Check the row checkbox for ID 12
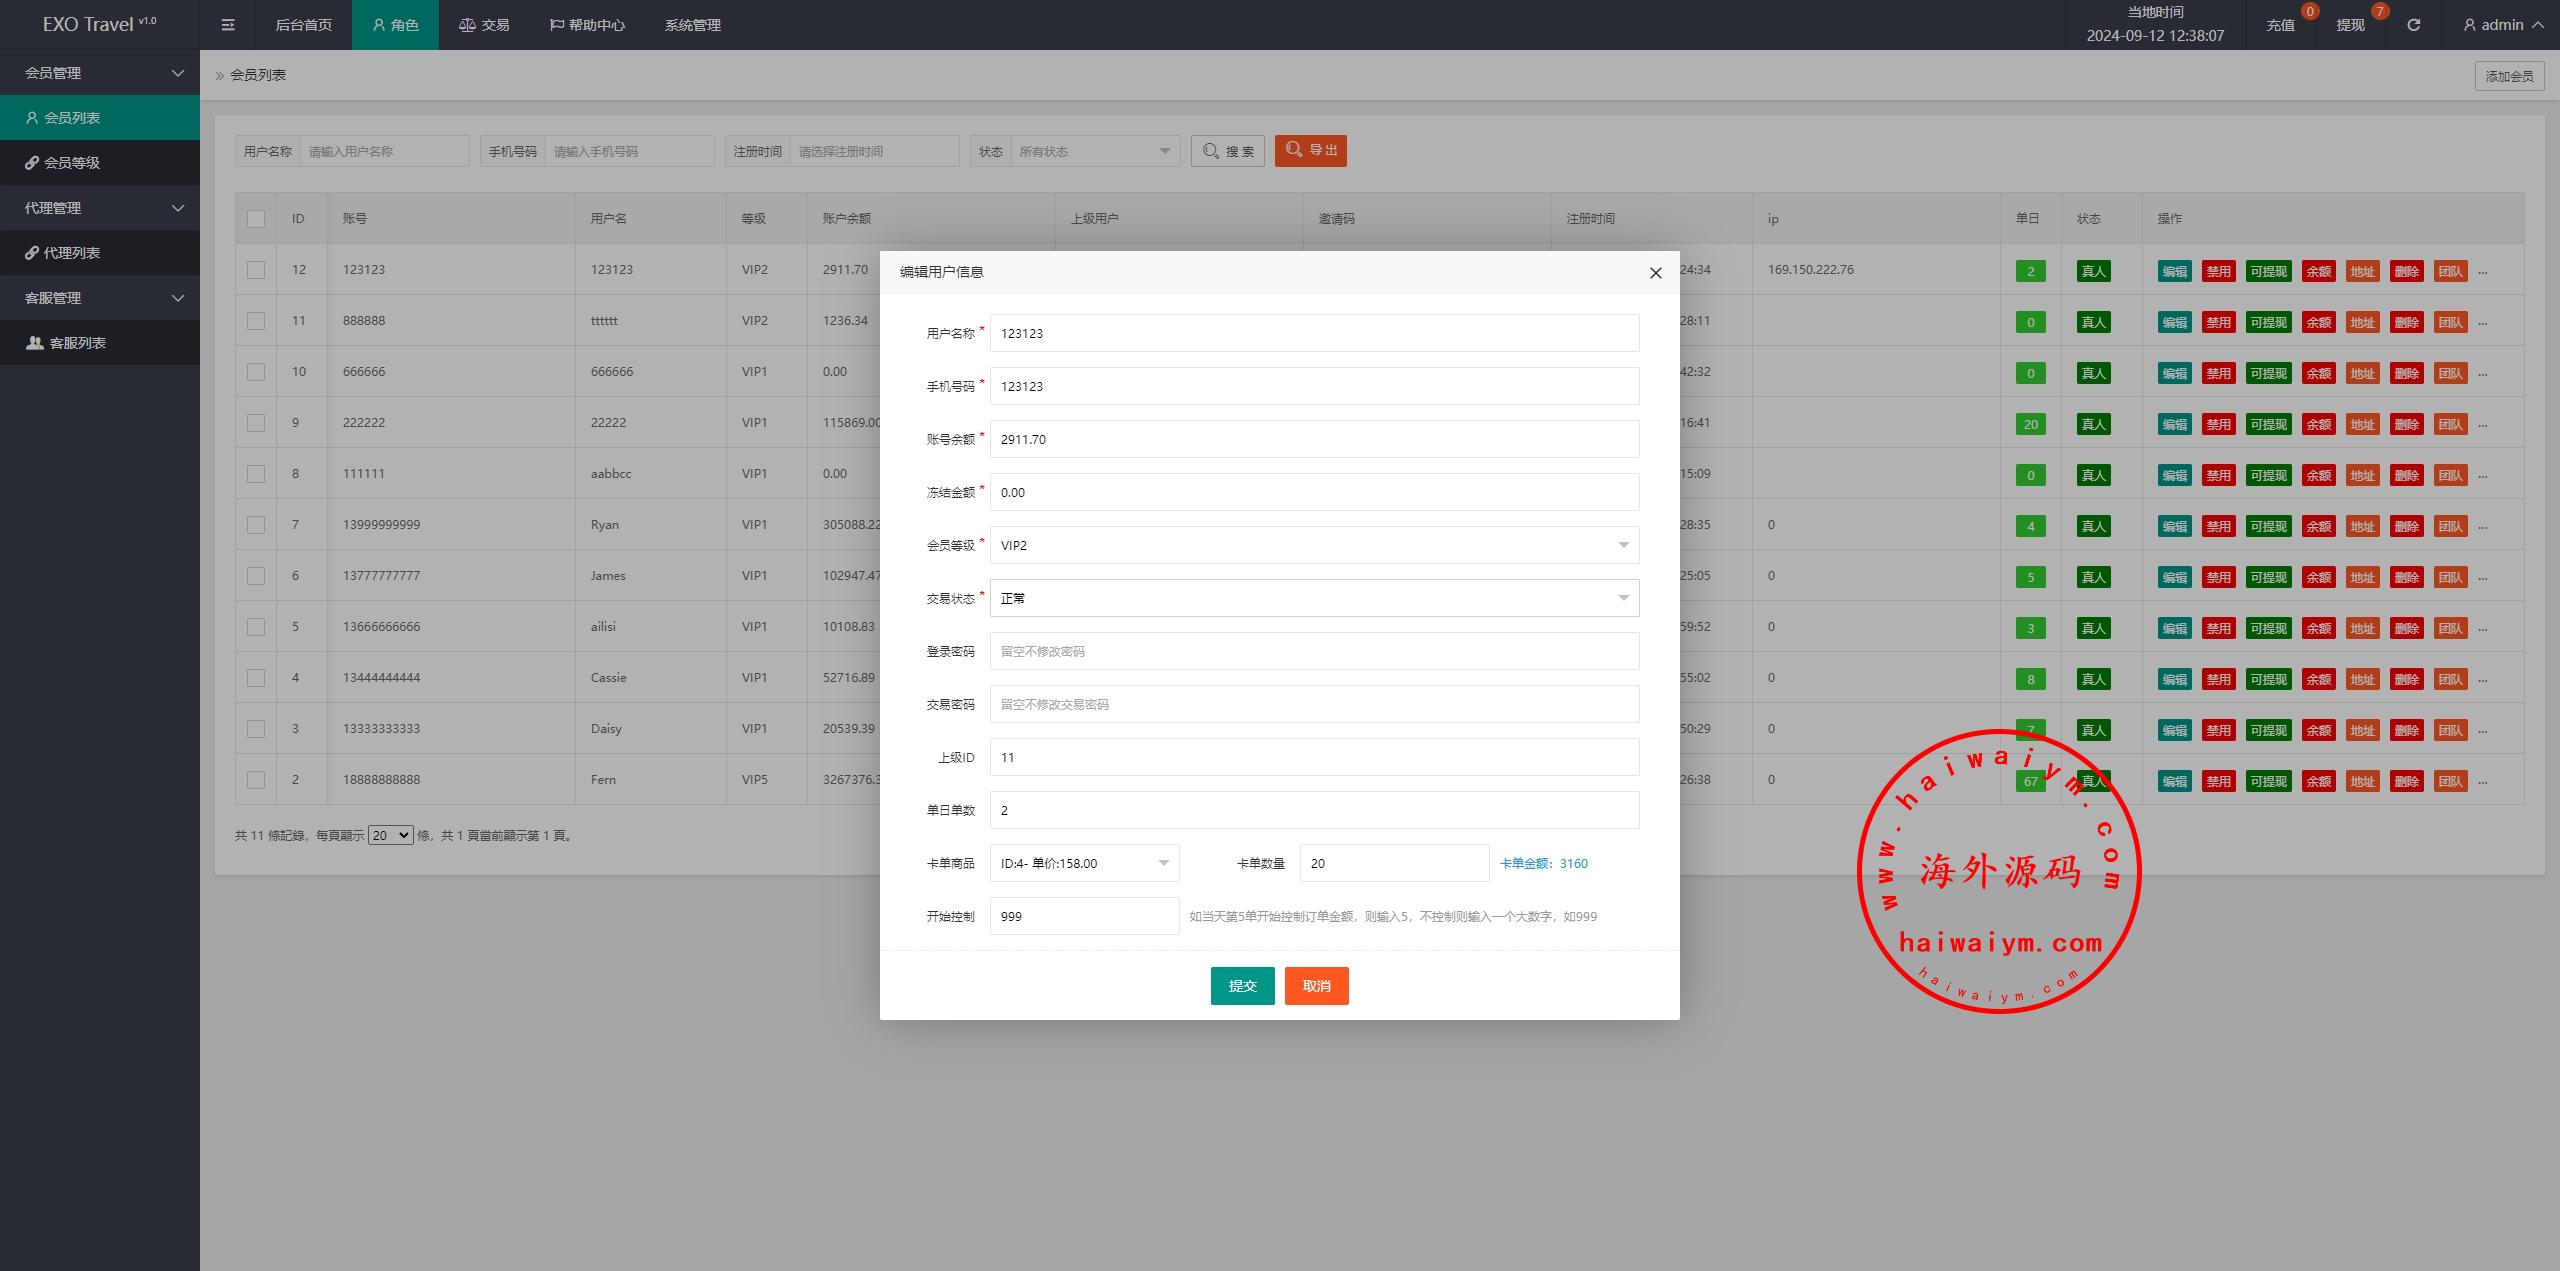 [x=256, y=270]
